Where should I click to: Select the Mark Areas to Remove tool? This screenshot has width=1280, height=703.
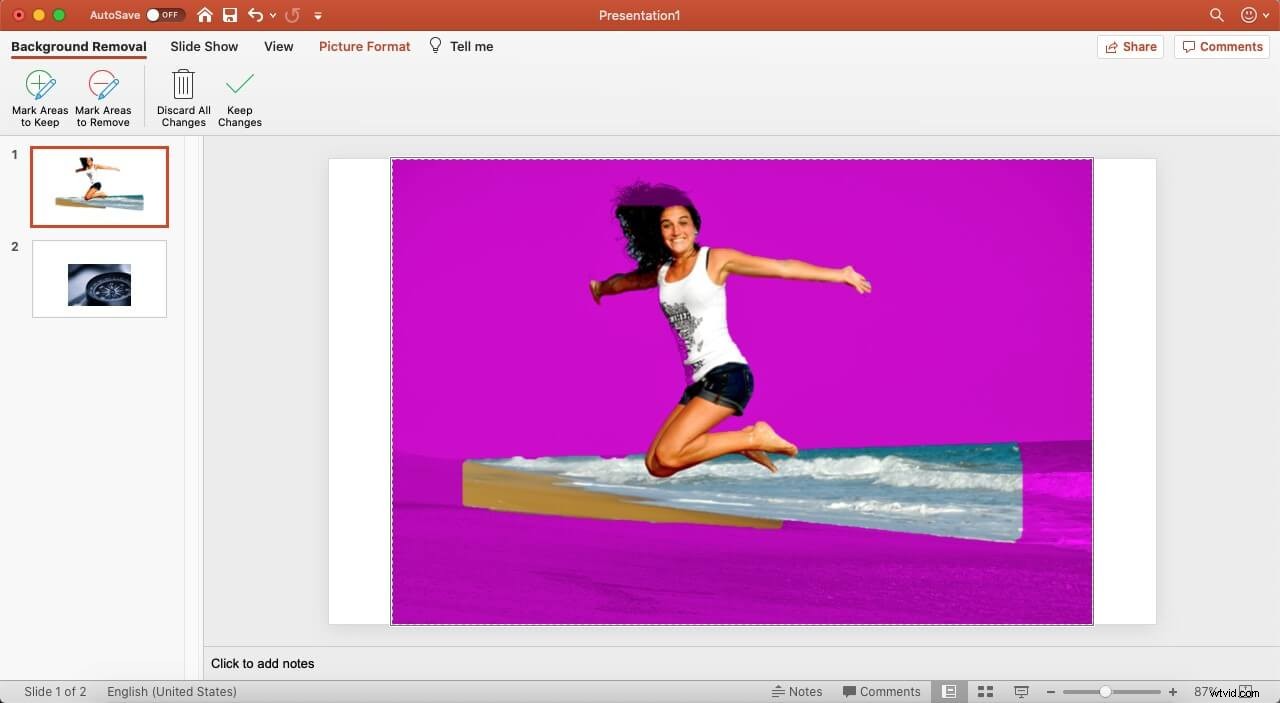(x=103, y=96)
